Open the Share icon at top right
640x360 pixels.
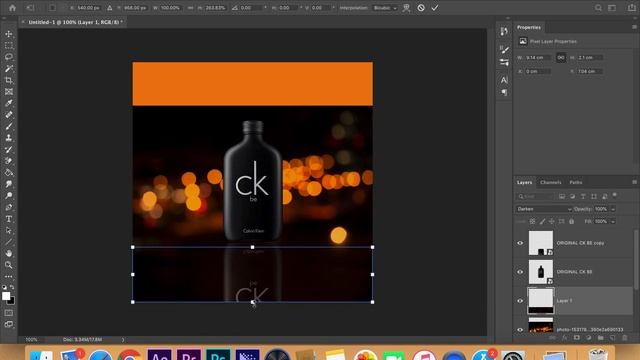631,7
